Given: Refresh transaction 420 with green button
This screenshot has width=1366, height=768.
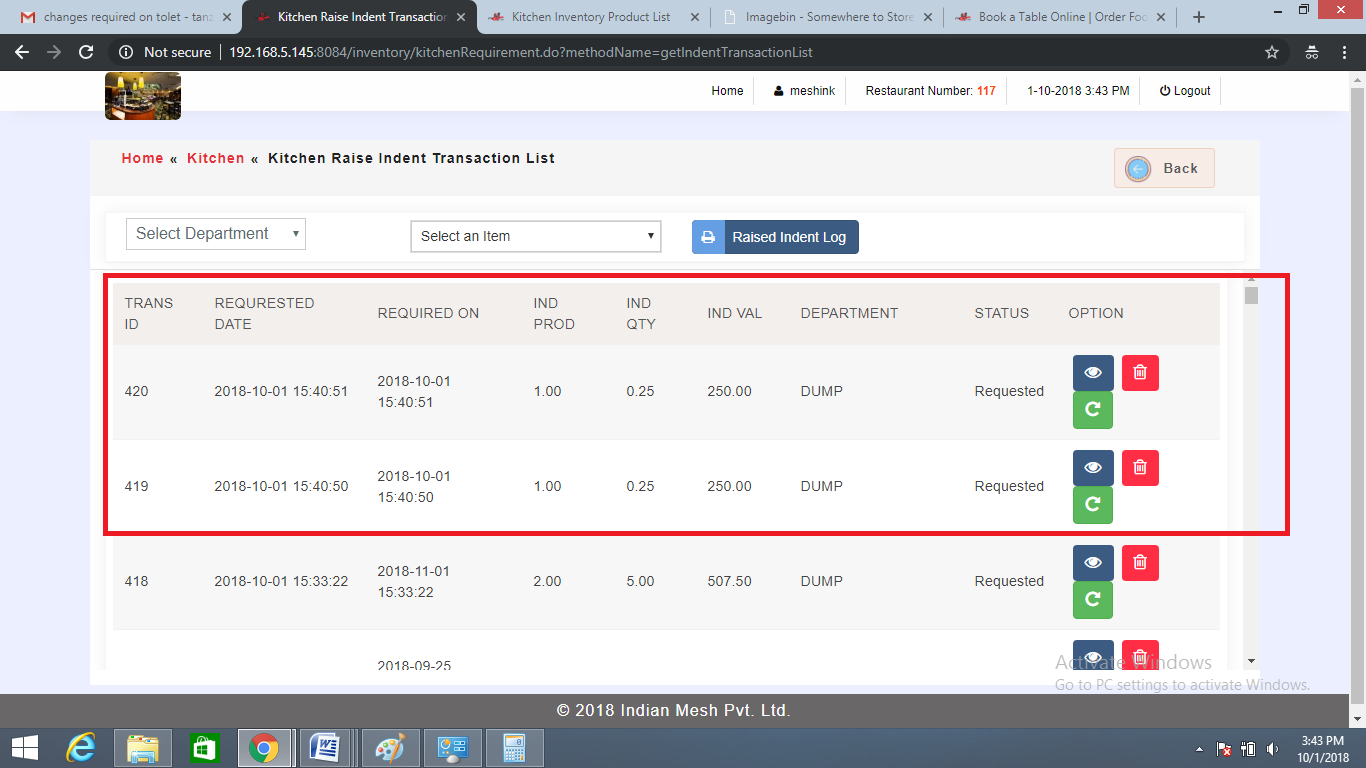Looking at the screenshot, I should pos(1093,410).
